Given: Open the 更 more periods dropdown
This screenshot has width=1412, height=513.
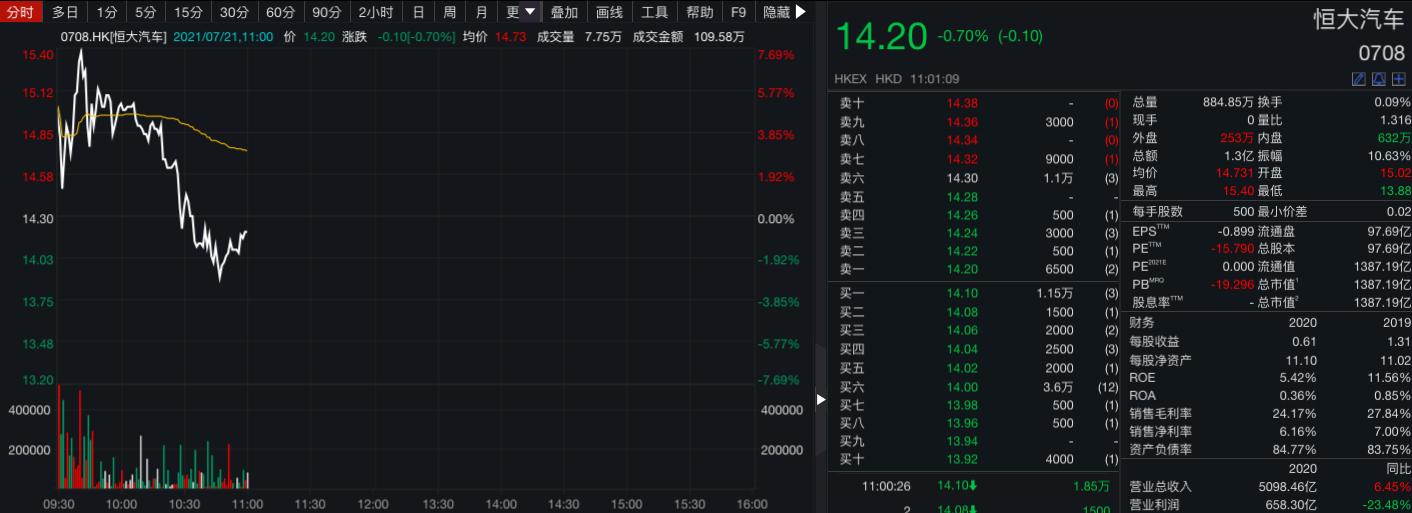Looking at the screenshot, I should pos(521,12).
